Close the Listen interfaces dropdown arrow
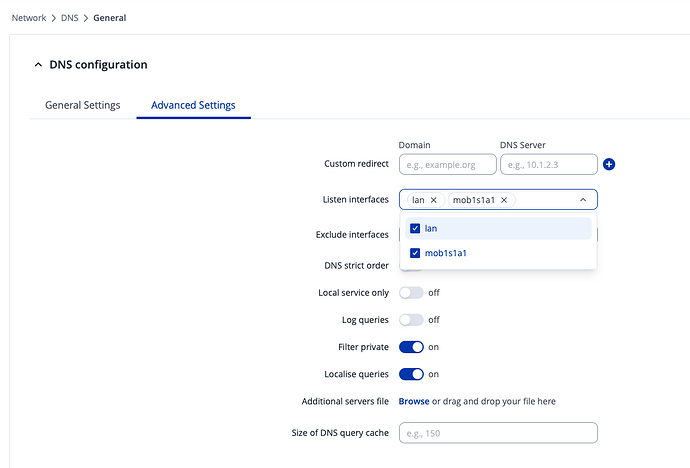Screen dimensions: 690x468 pyautogui.click(x=583, y=200)
